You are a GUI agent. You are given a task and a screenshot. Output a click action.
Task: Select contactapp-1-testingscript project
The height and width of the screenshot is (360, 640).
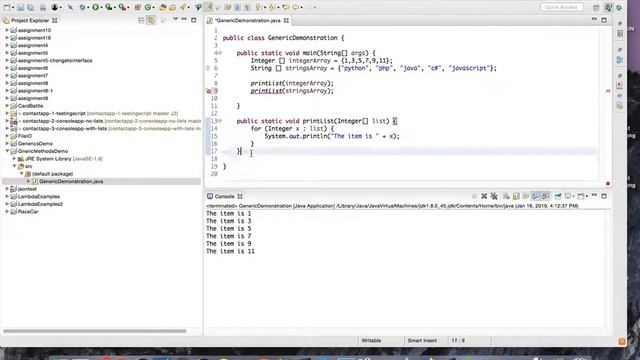54,113
